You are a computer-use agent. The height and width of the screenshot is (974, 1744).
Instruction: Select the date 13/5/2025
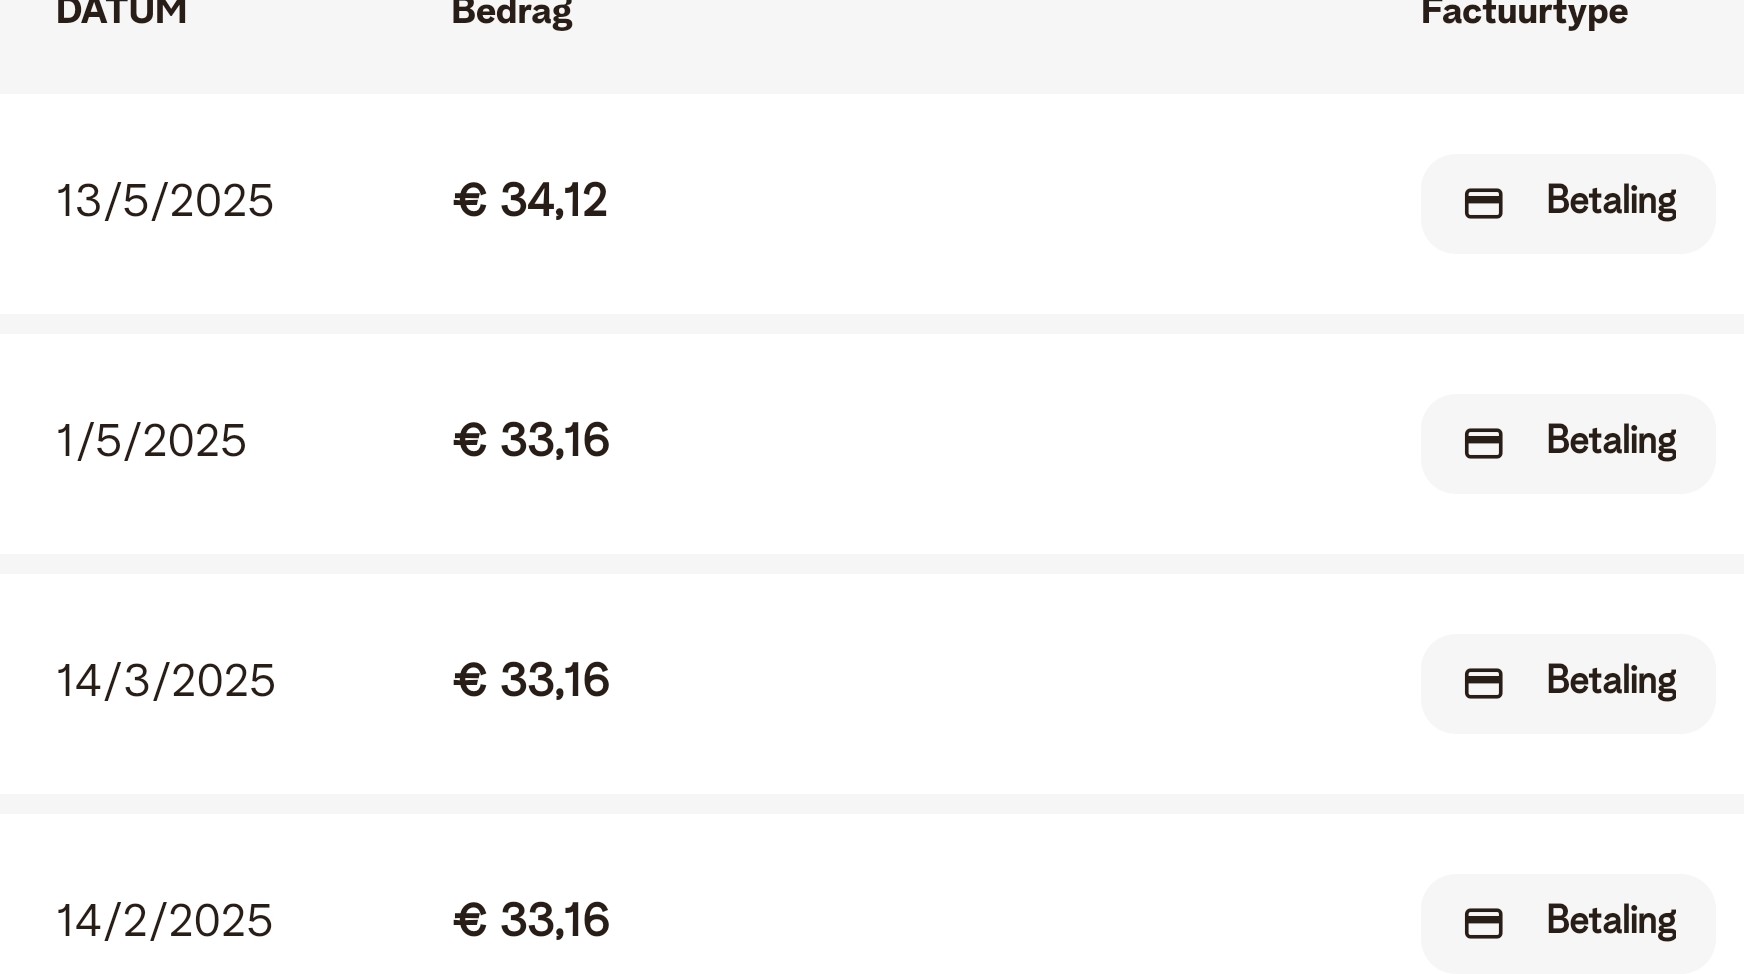(x=165, y=201)
